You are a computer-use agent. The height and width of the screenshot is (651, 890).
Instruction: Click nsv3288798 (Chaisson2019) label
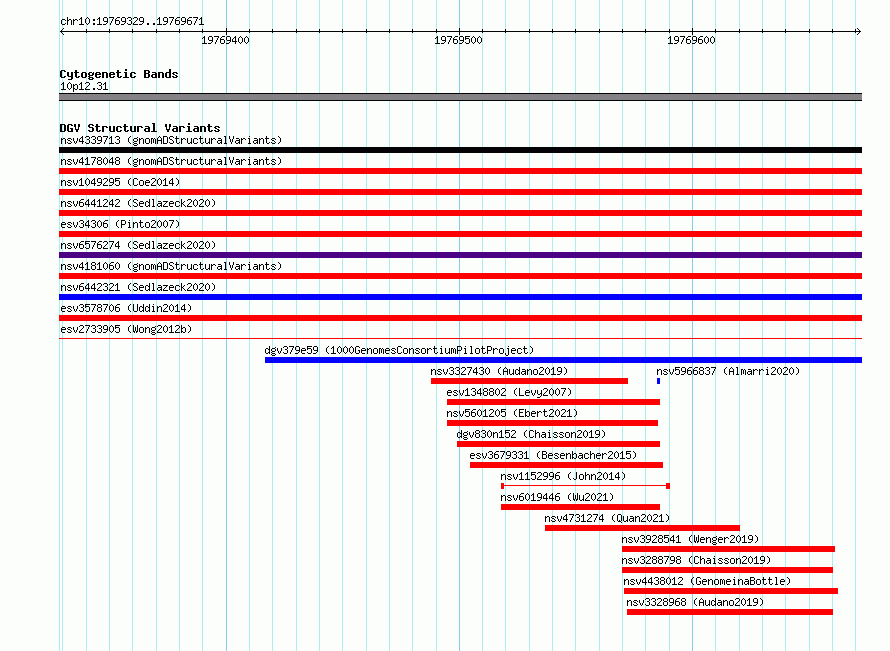(696, 560)
